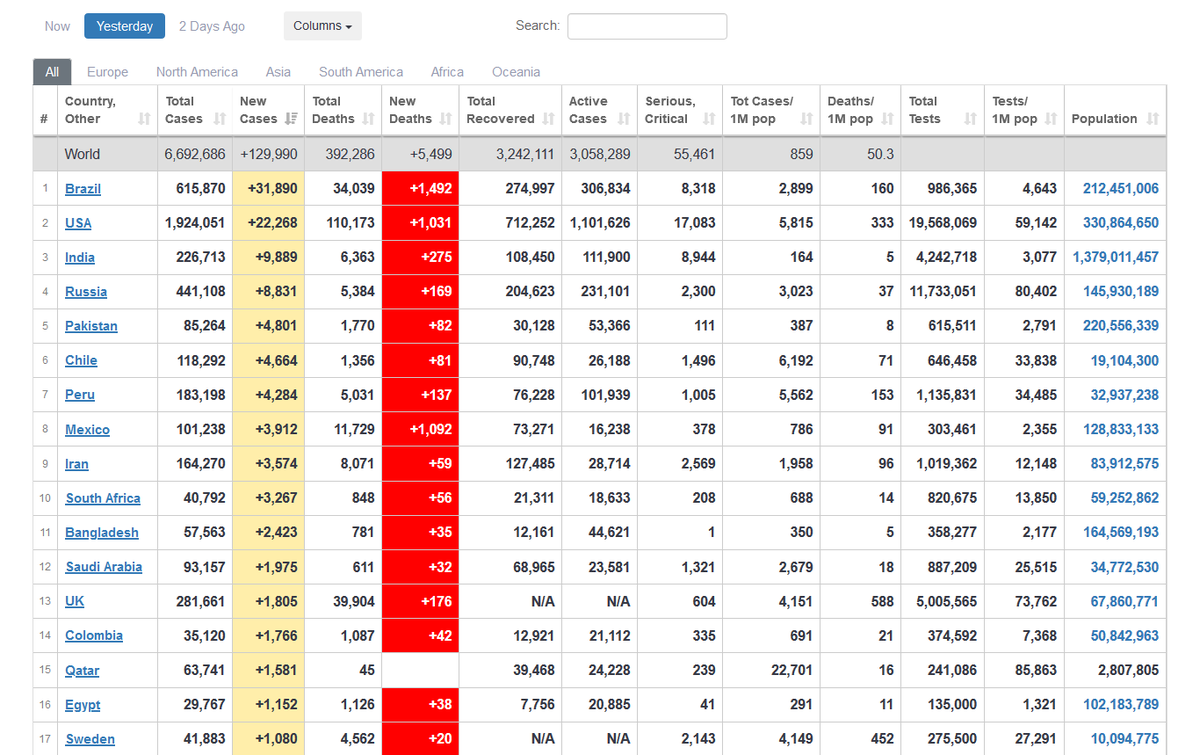Open the Chile country link
This screenshot has width=1200, height=755.
(x=81, y=361)
